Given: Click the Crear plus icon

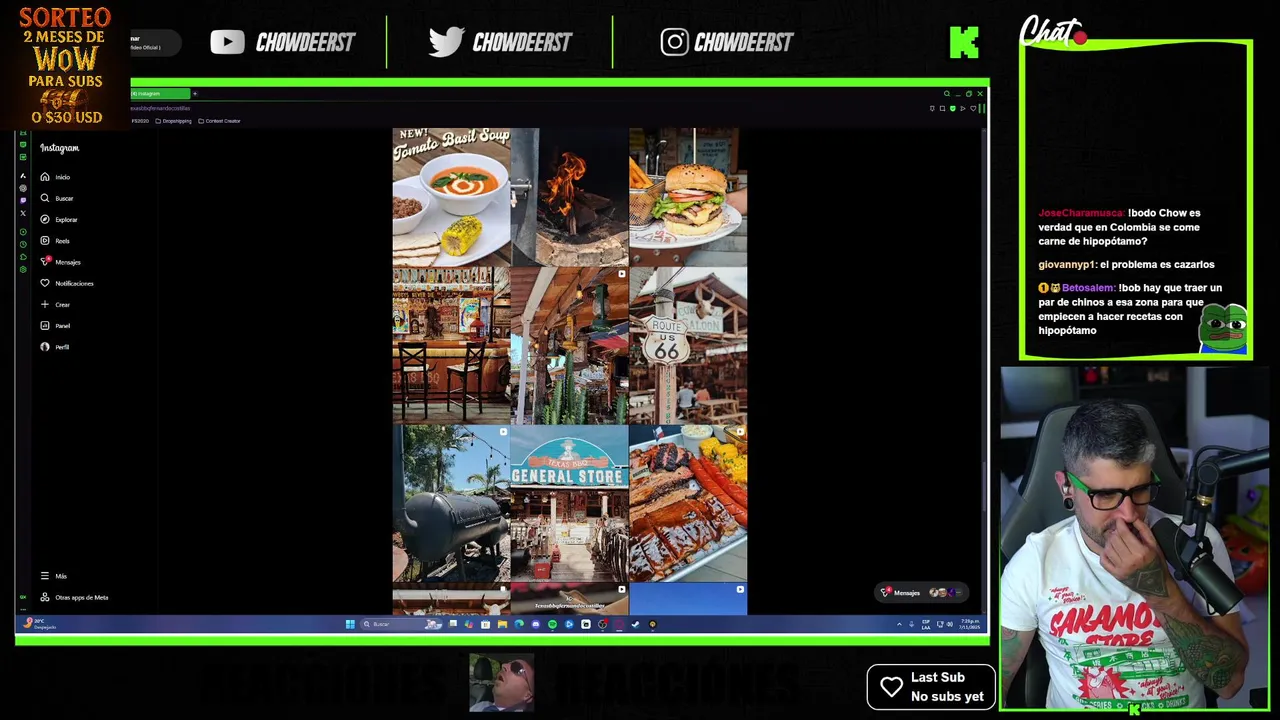Looking at the screenshot, I should tap(45, 304).
